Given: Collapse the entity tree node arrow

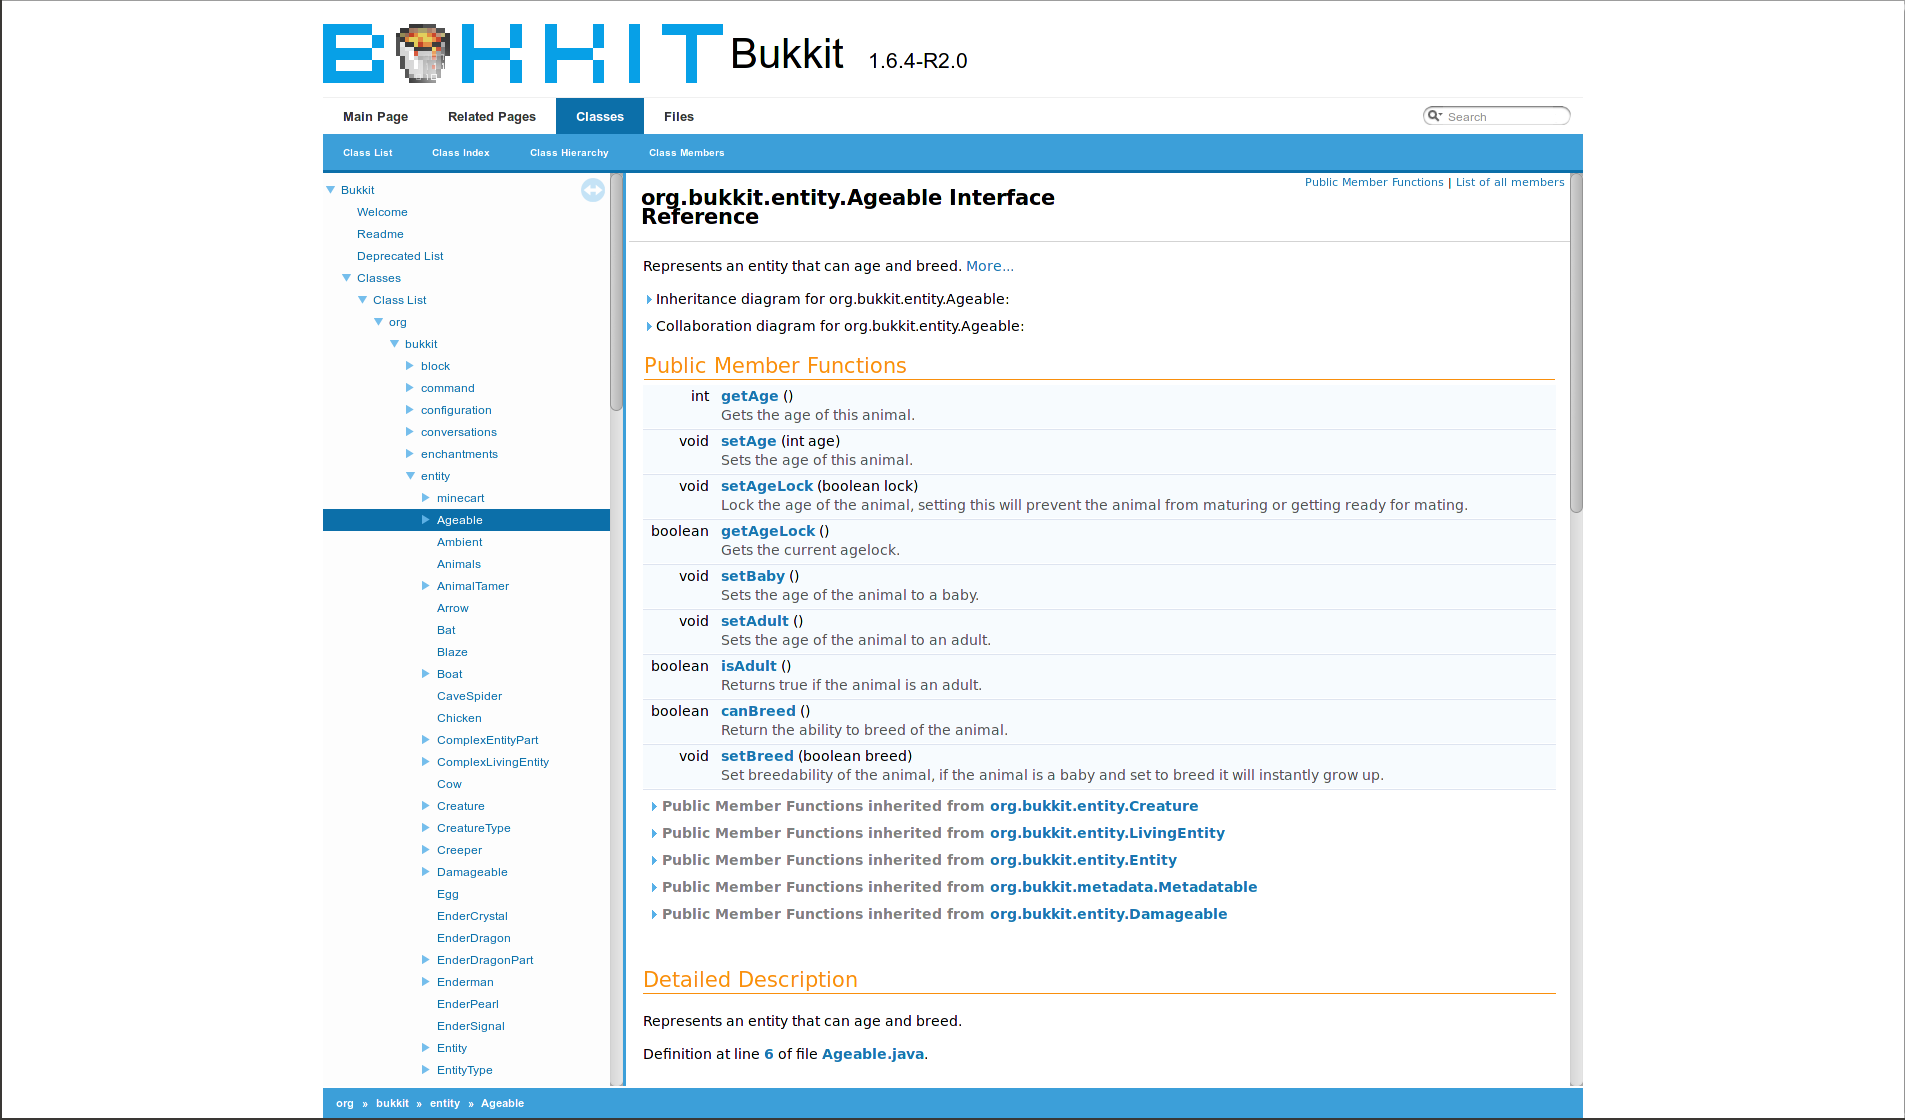Looking at the screenshot, I should [410, 476].
